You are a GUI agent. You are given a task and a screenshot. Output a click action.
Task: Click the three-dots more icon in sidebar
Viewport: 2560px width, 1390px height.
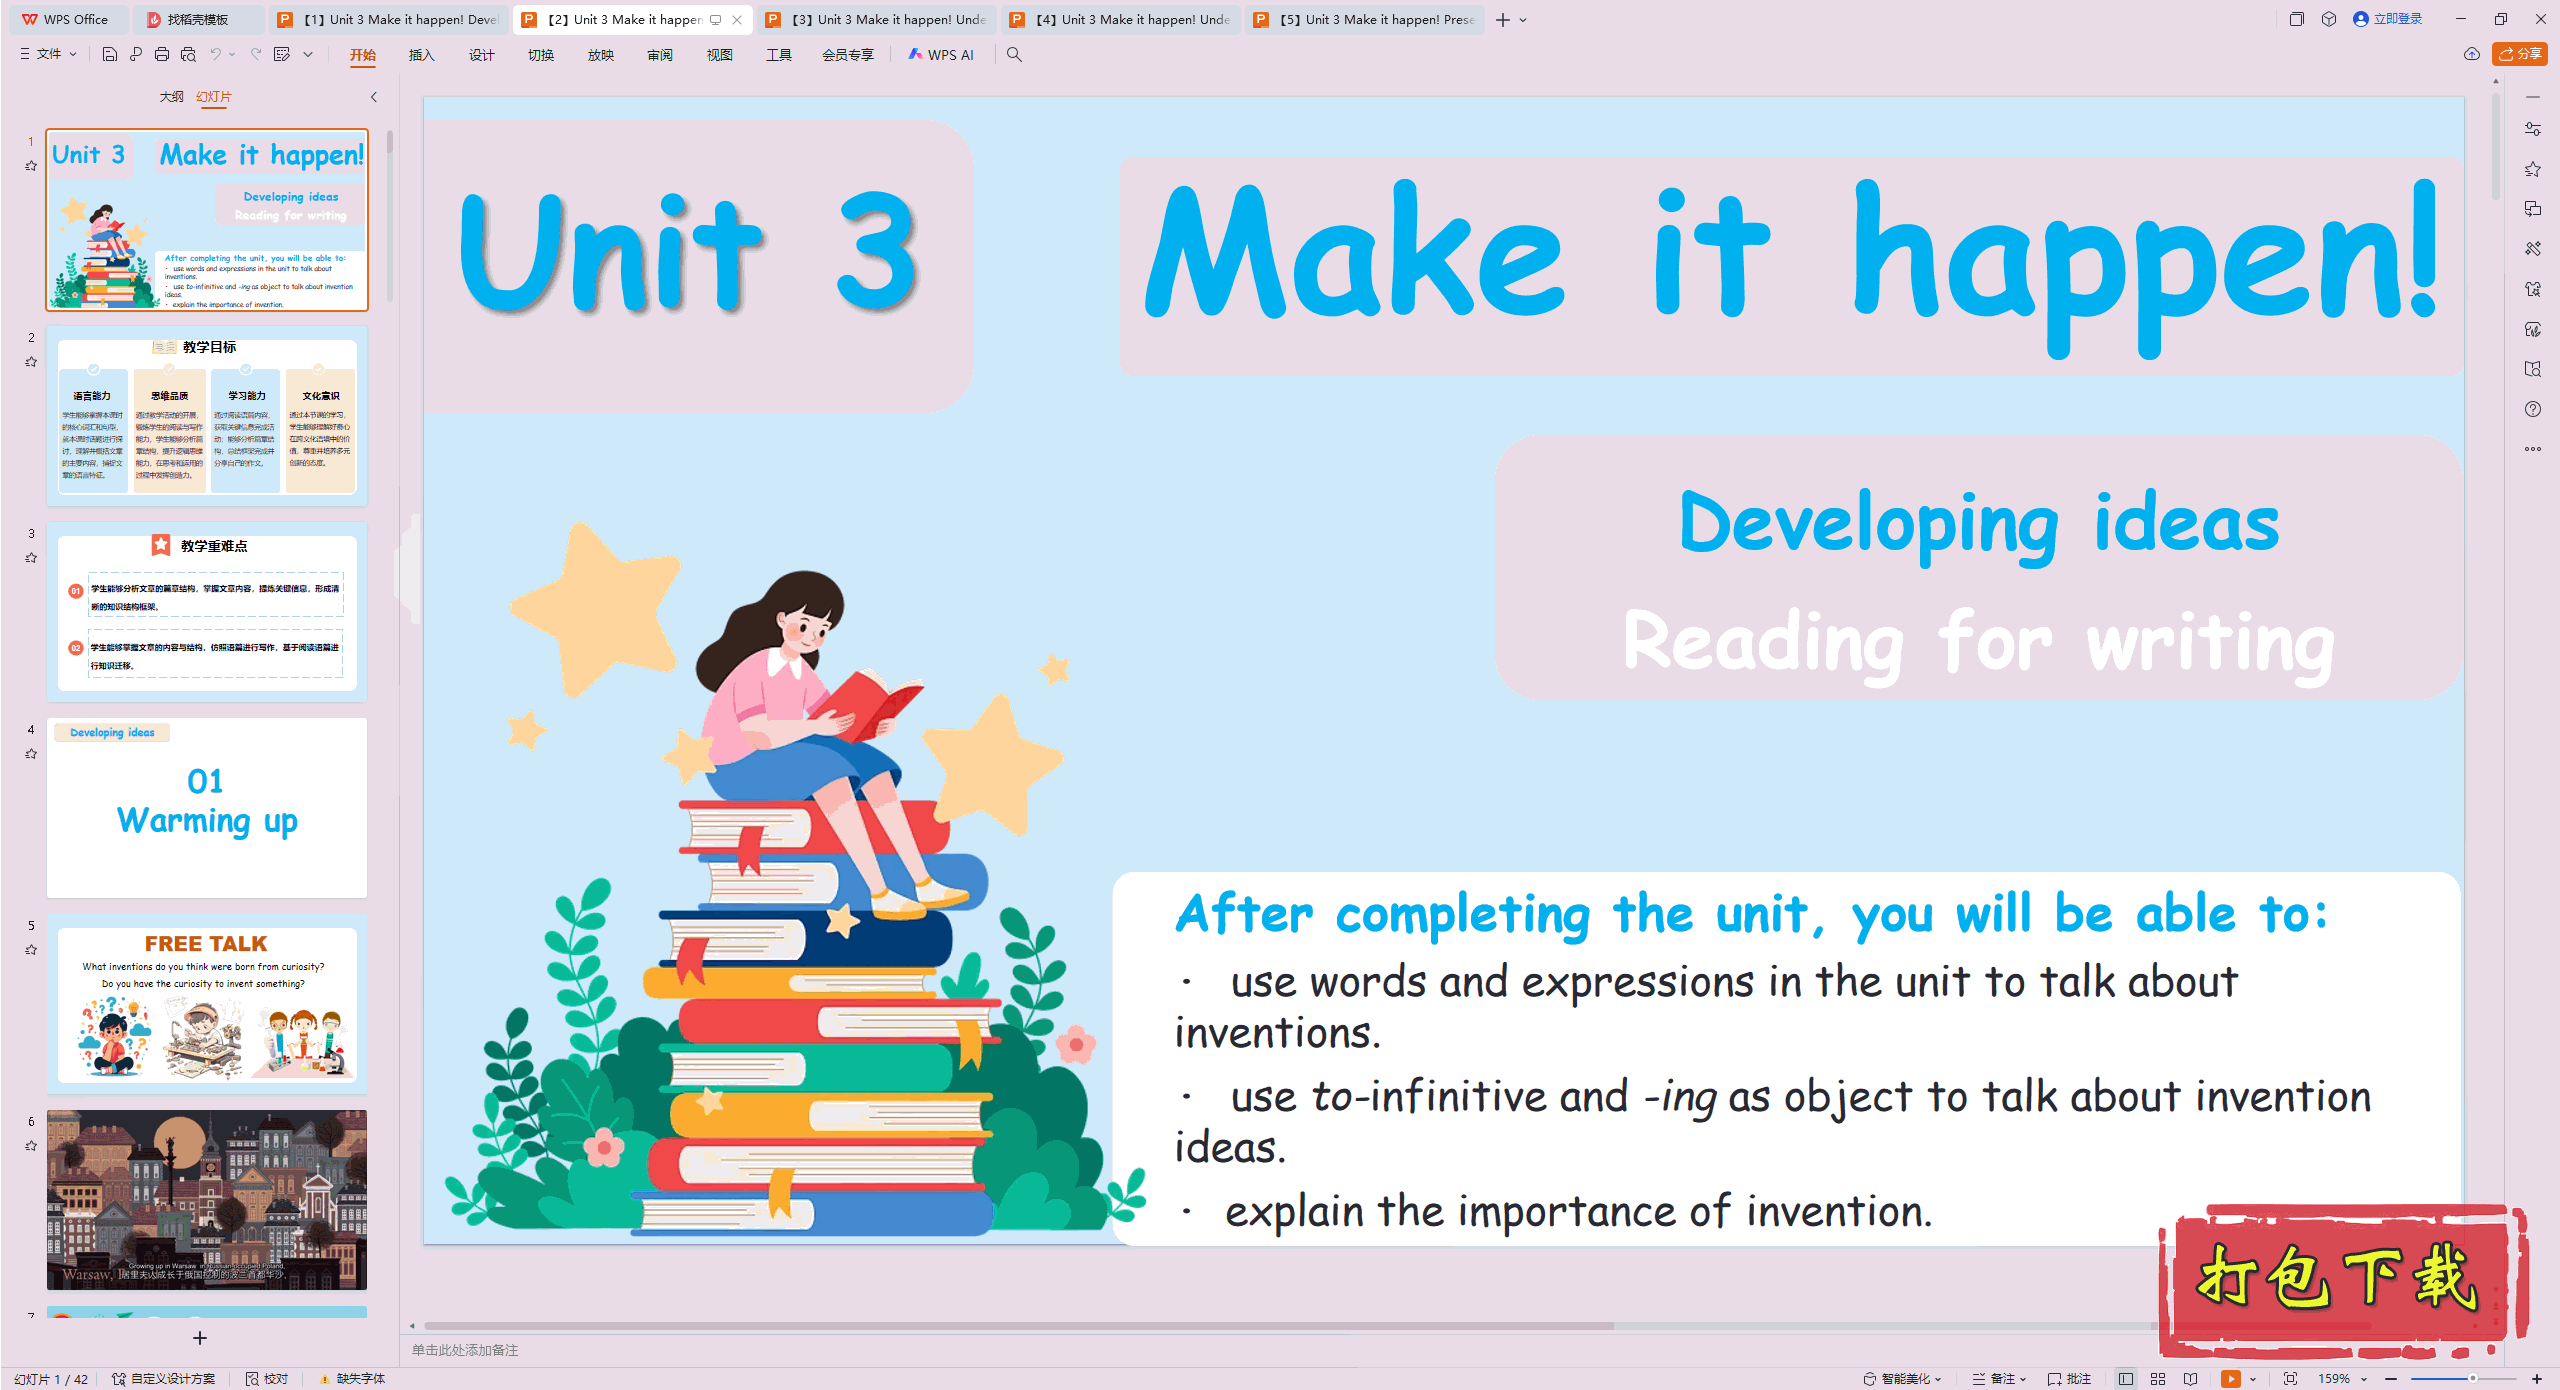[x=2533, y=449]
